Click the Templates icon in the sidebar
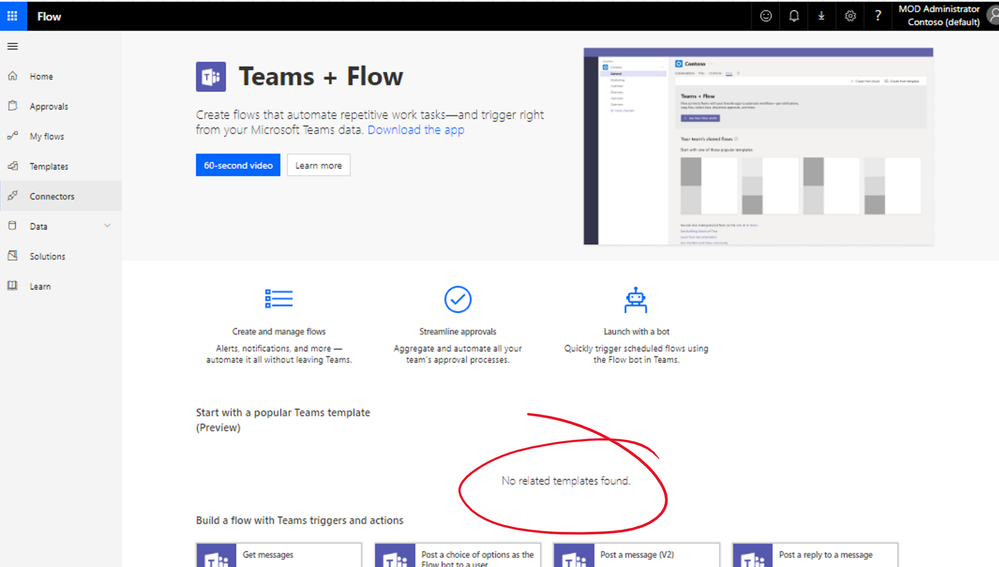999x567 pixels. pos(13,166)
